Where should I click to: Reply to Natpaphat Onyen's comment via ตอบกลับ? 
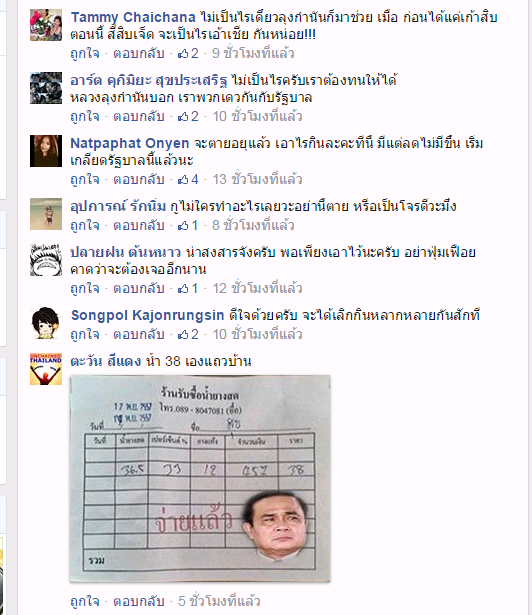(139, 180)
